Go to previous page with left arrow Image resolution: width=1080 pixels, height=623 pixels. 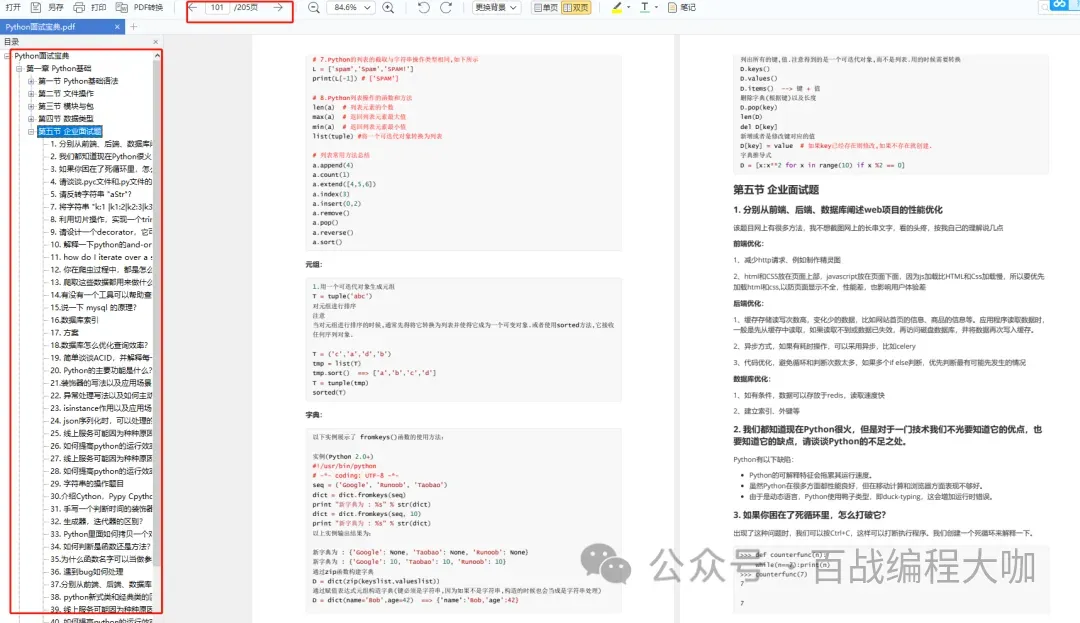point(193,8)
